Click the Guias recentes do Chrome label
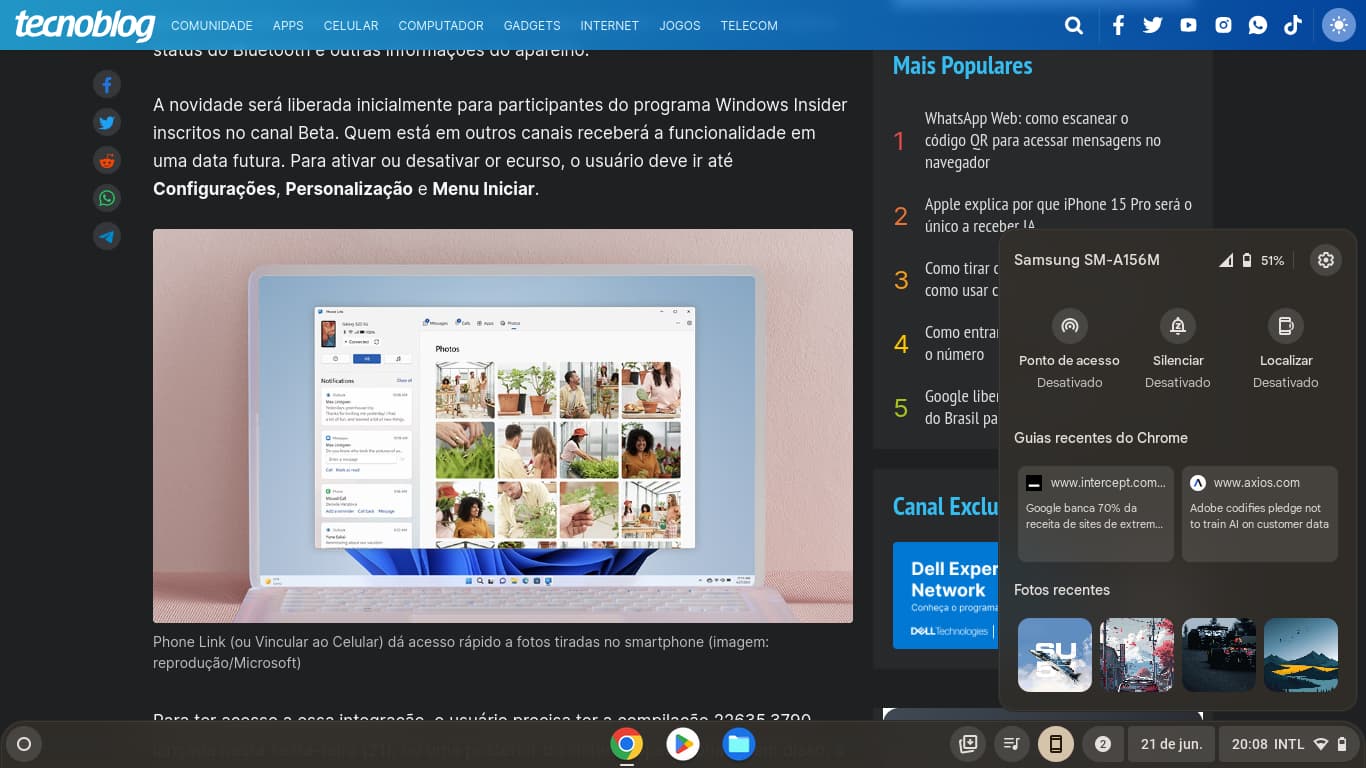The image size is (1366, 768). click(1101, 438)
